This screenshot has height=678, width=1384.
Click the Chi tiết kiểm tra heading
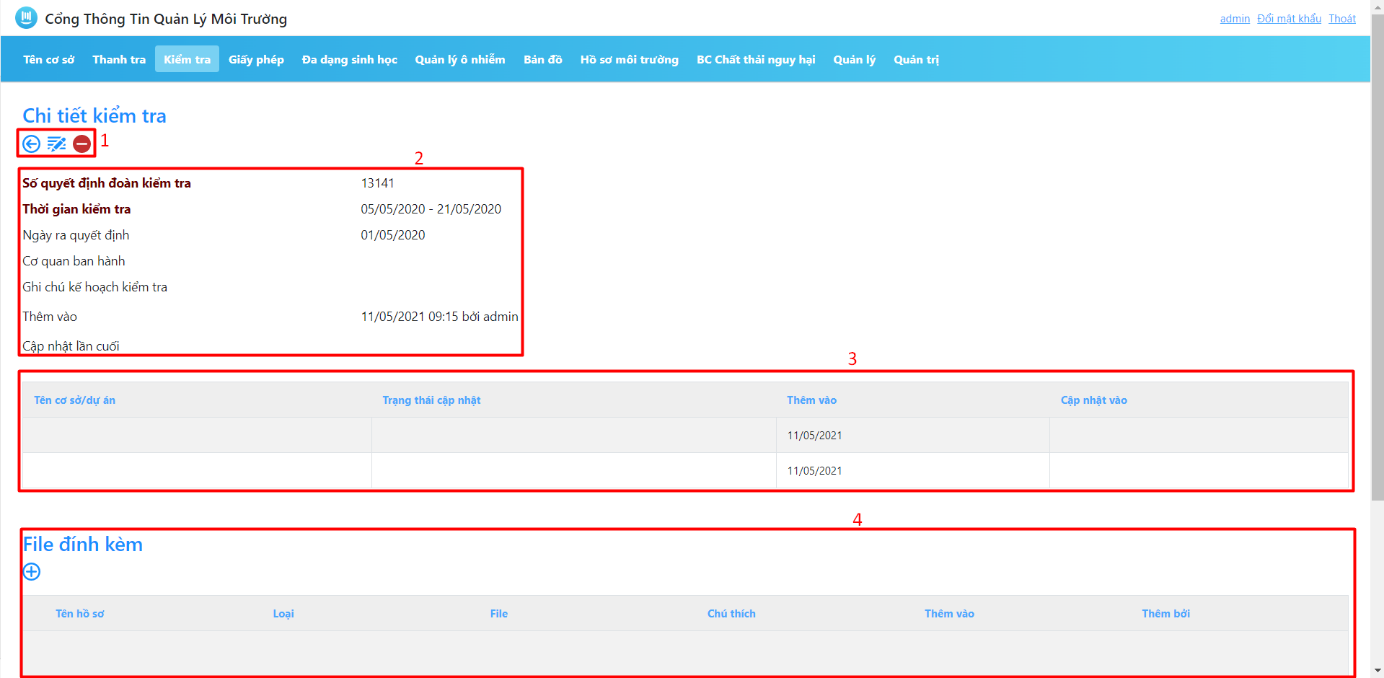pos(95,116)
